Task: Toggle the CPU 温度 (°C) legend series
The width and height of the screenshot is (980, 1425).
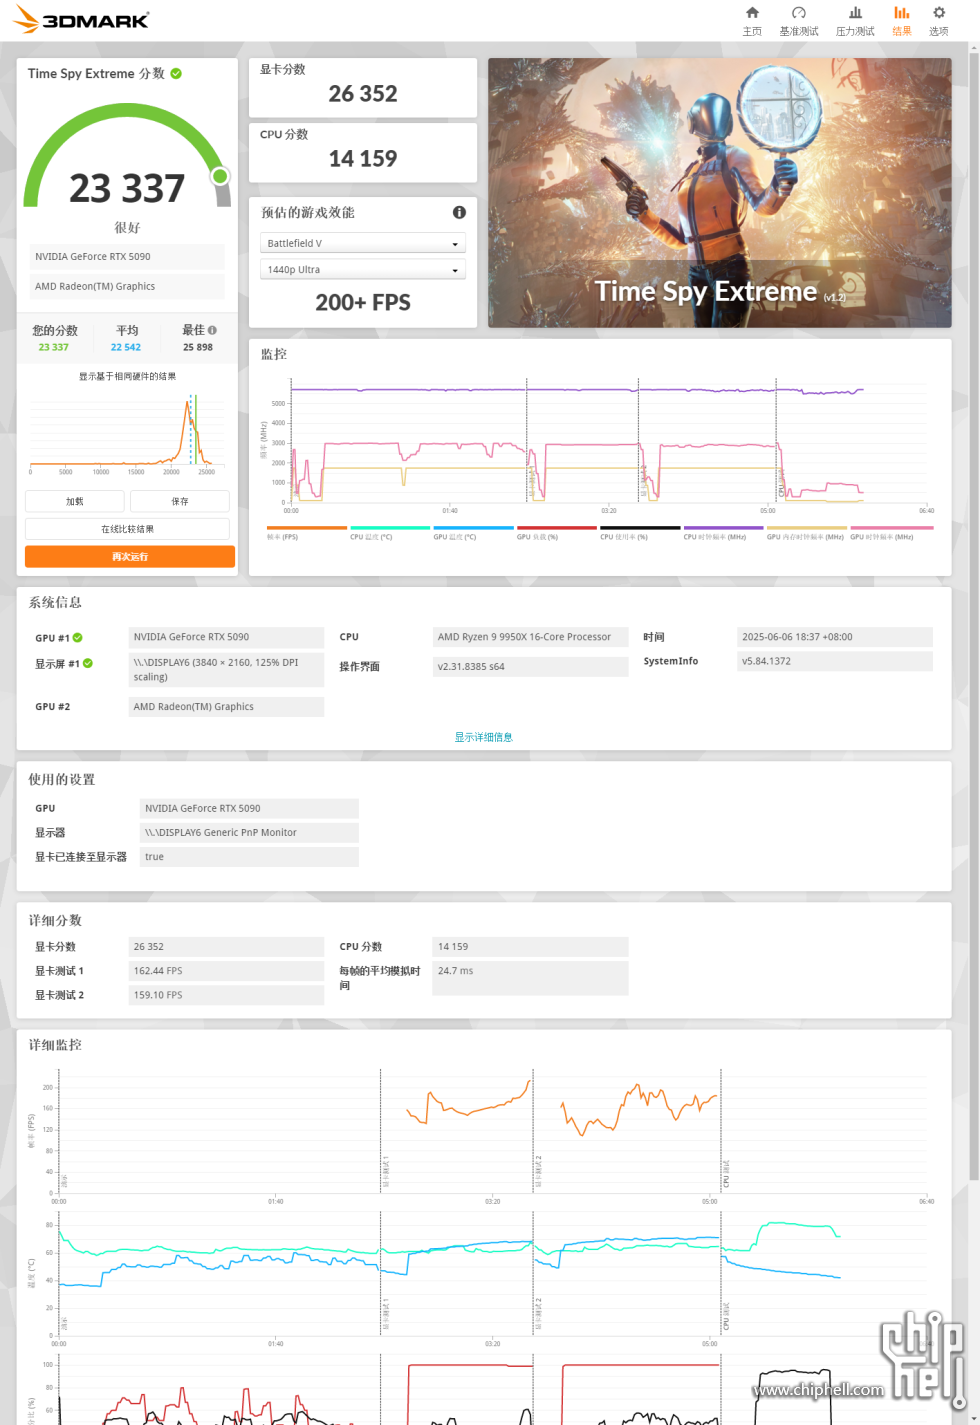Action: [x=390, y=532]
